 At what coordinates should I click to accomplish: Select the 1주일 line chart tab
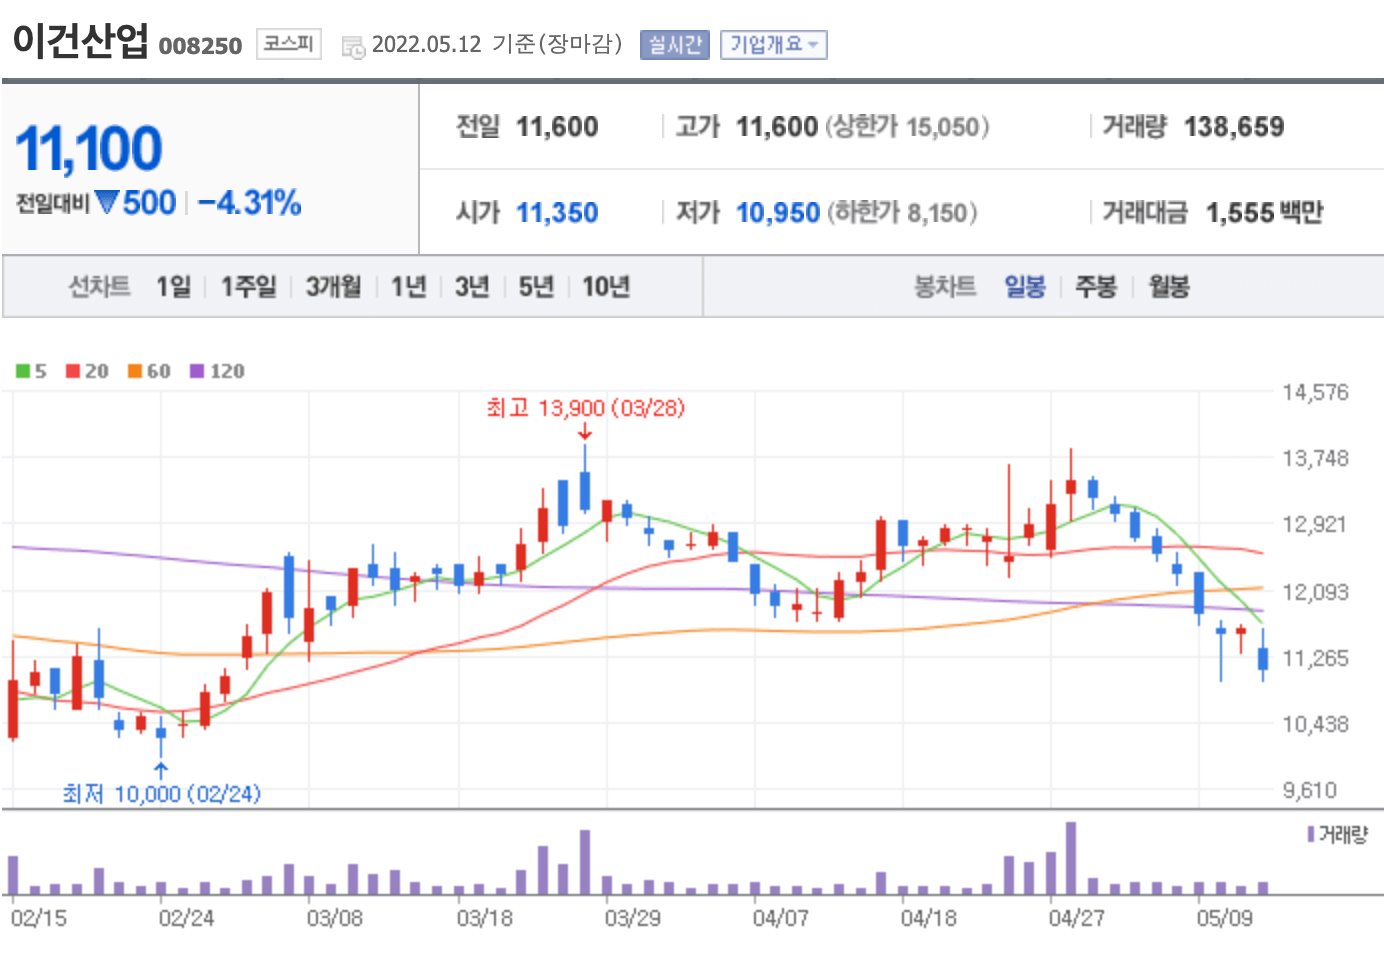pos(248,287)
